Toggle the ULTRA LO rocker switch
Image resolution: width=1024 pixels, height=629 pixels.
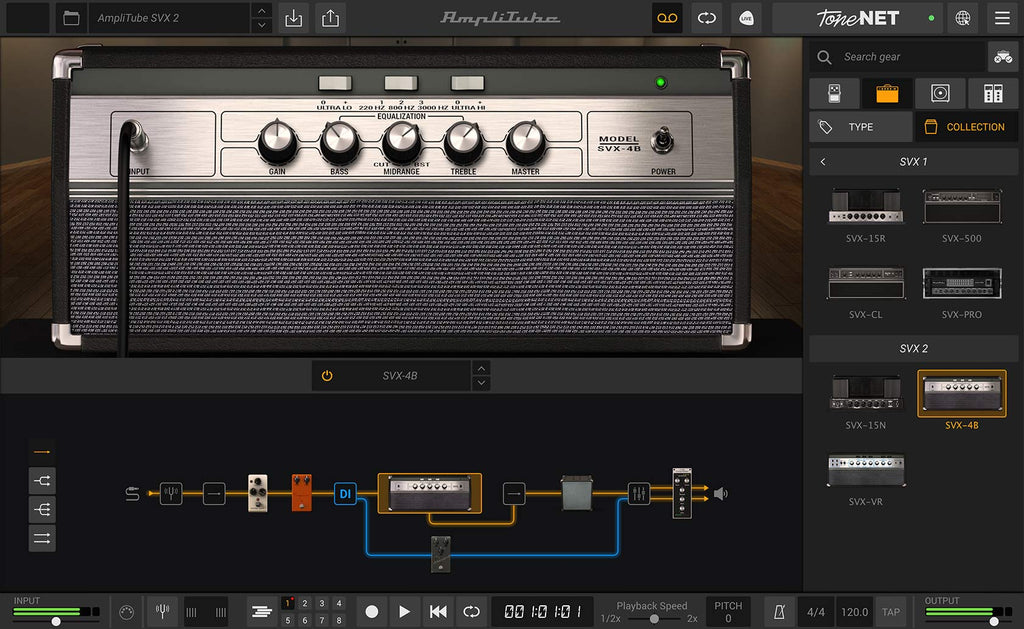pos(335,83)
